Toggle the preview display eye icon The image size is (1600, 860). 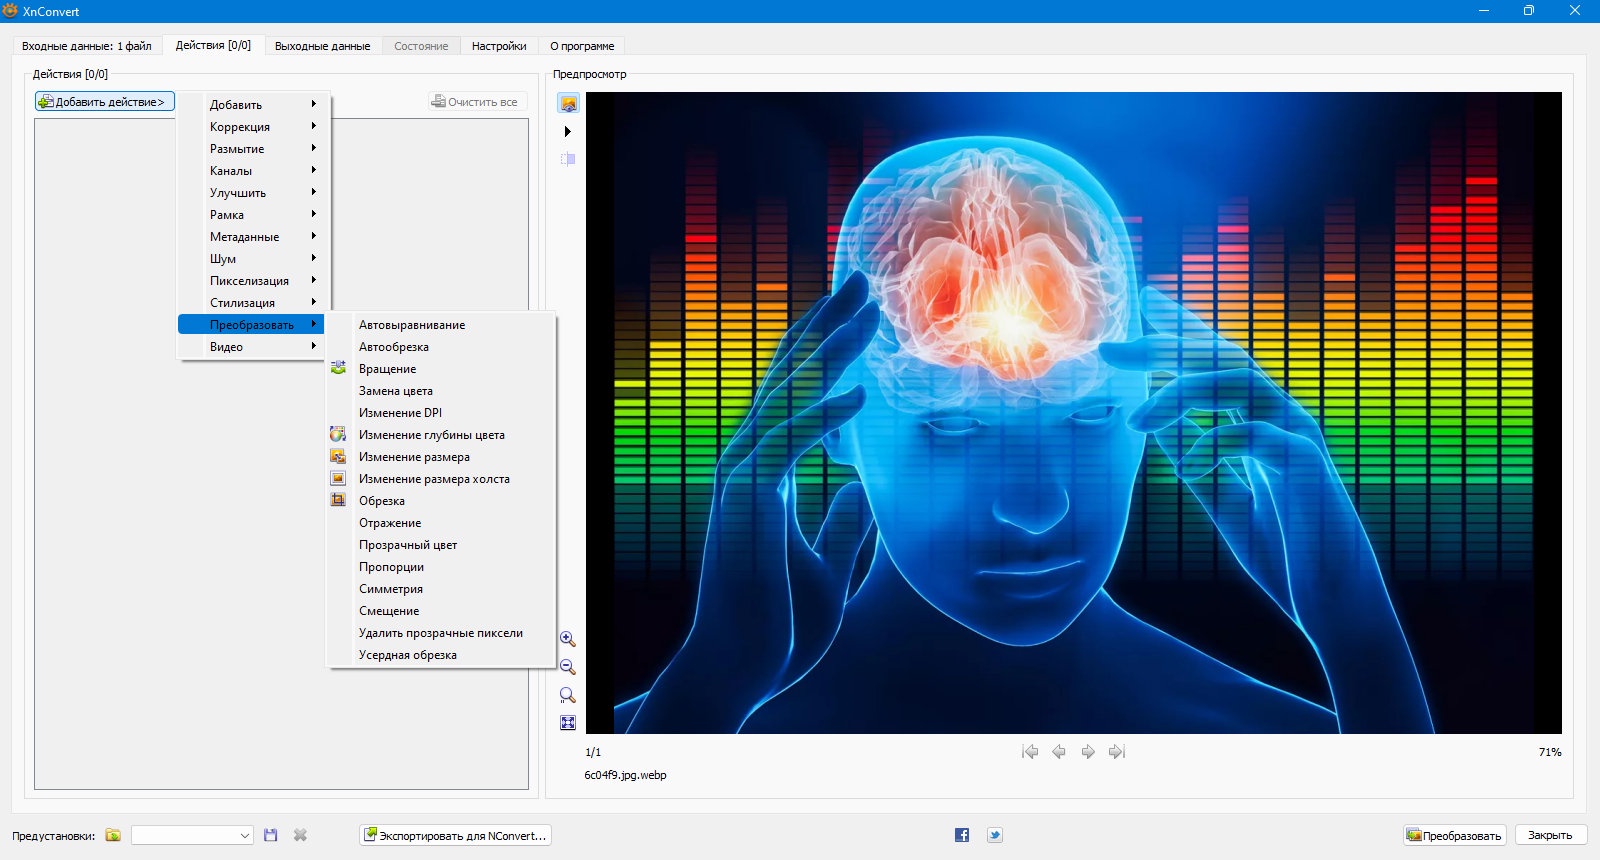(x=568, y=103)
